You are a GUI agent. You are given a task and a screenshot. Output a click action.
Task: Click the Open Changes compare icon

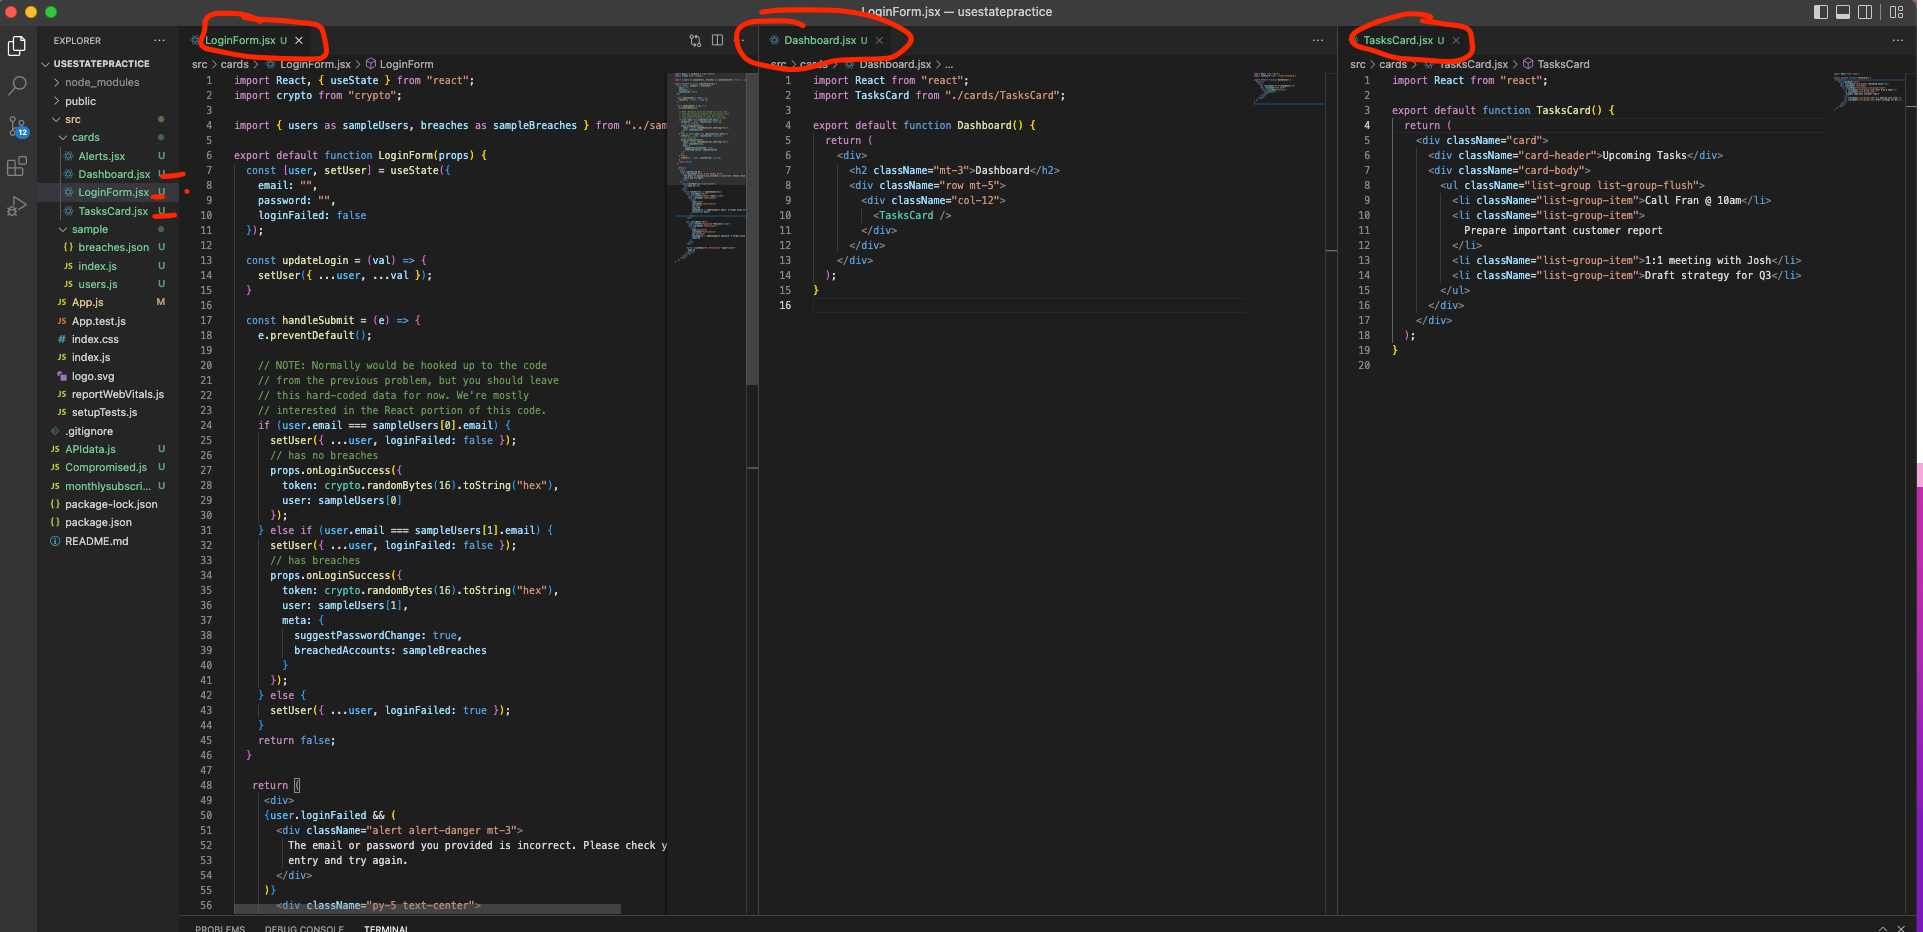[x=695, y=41]
